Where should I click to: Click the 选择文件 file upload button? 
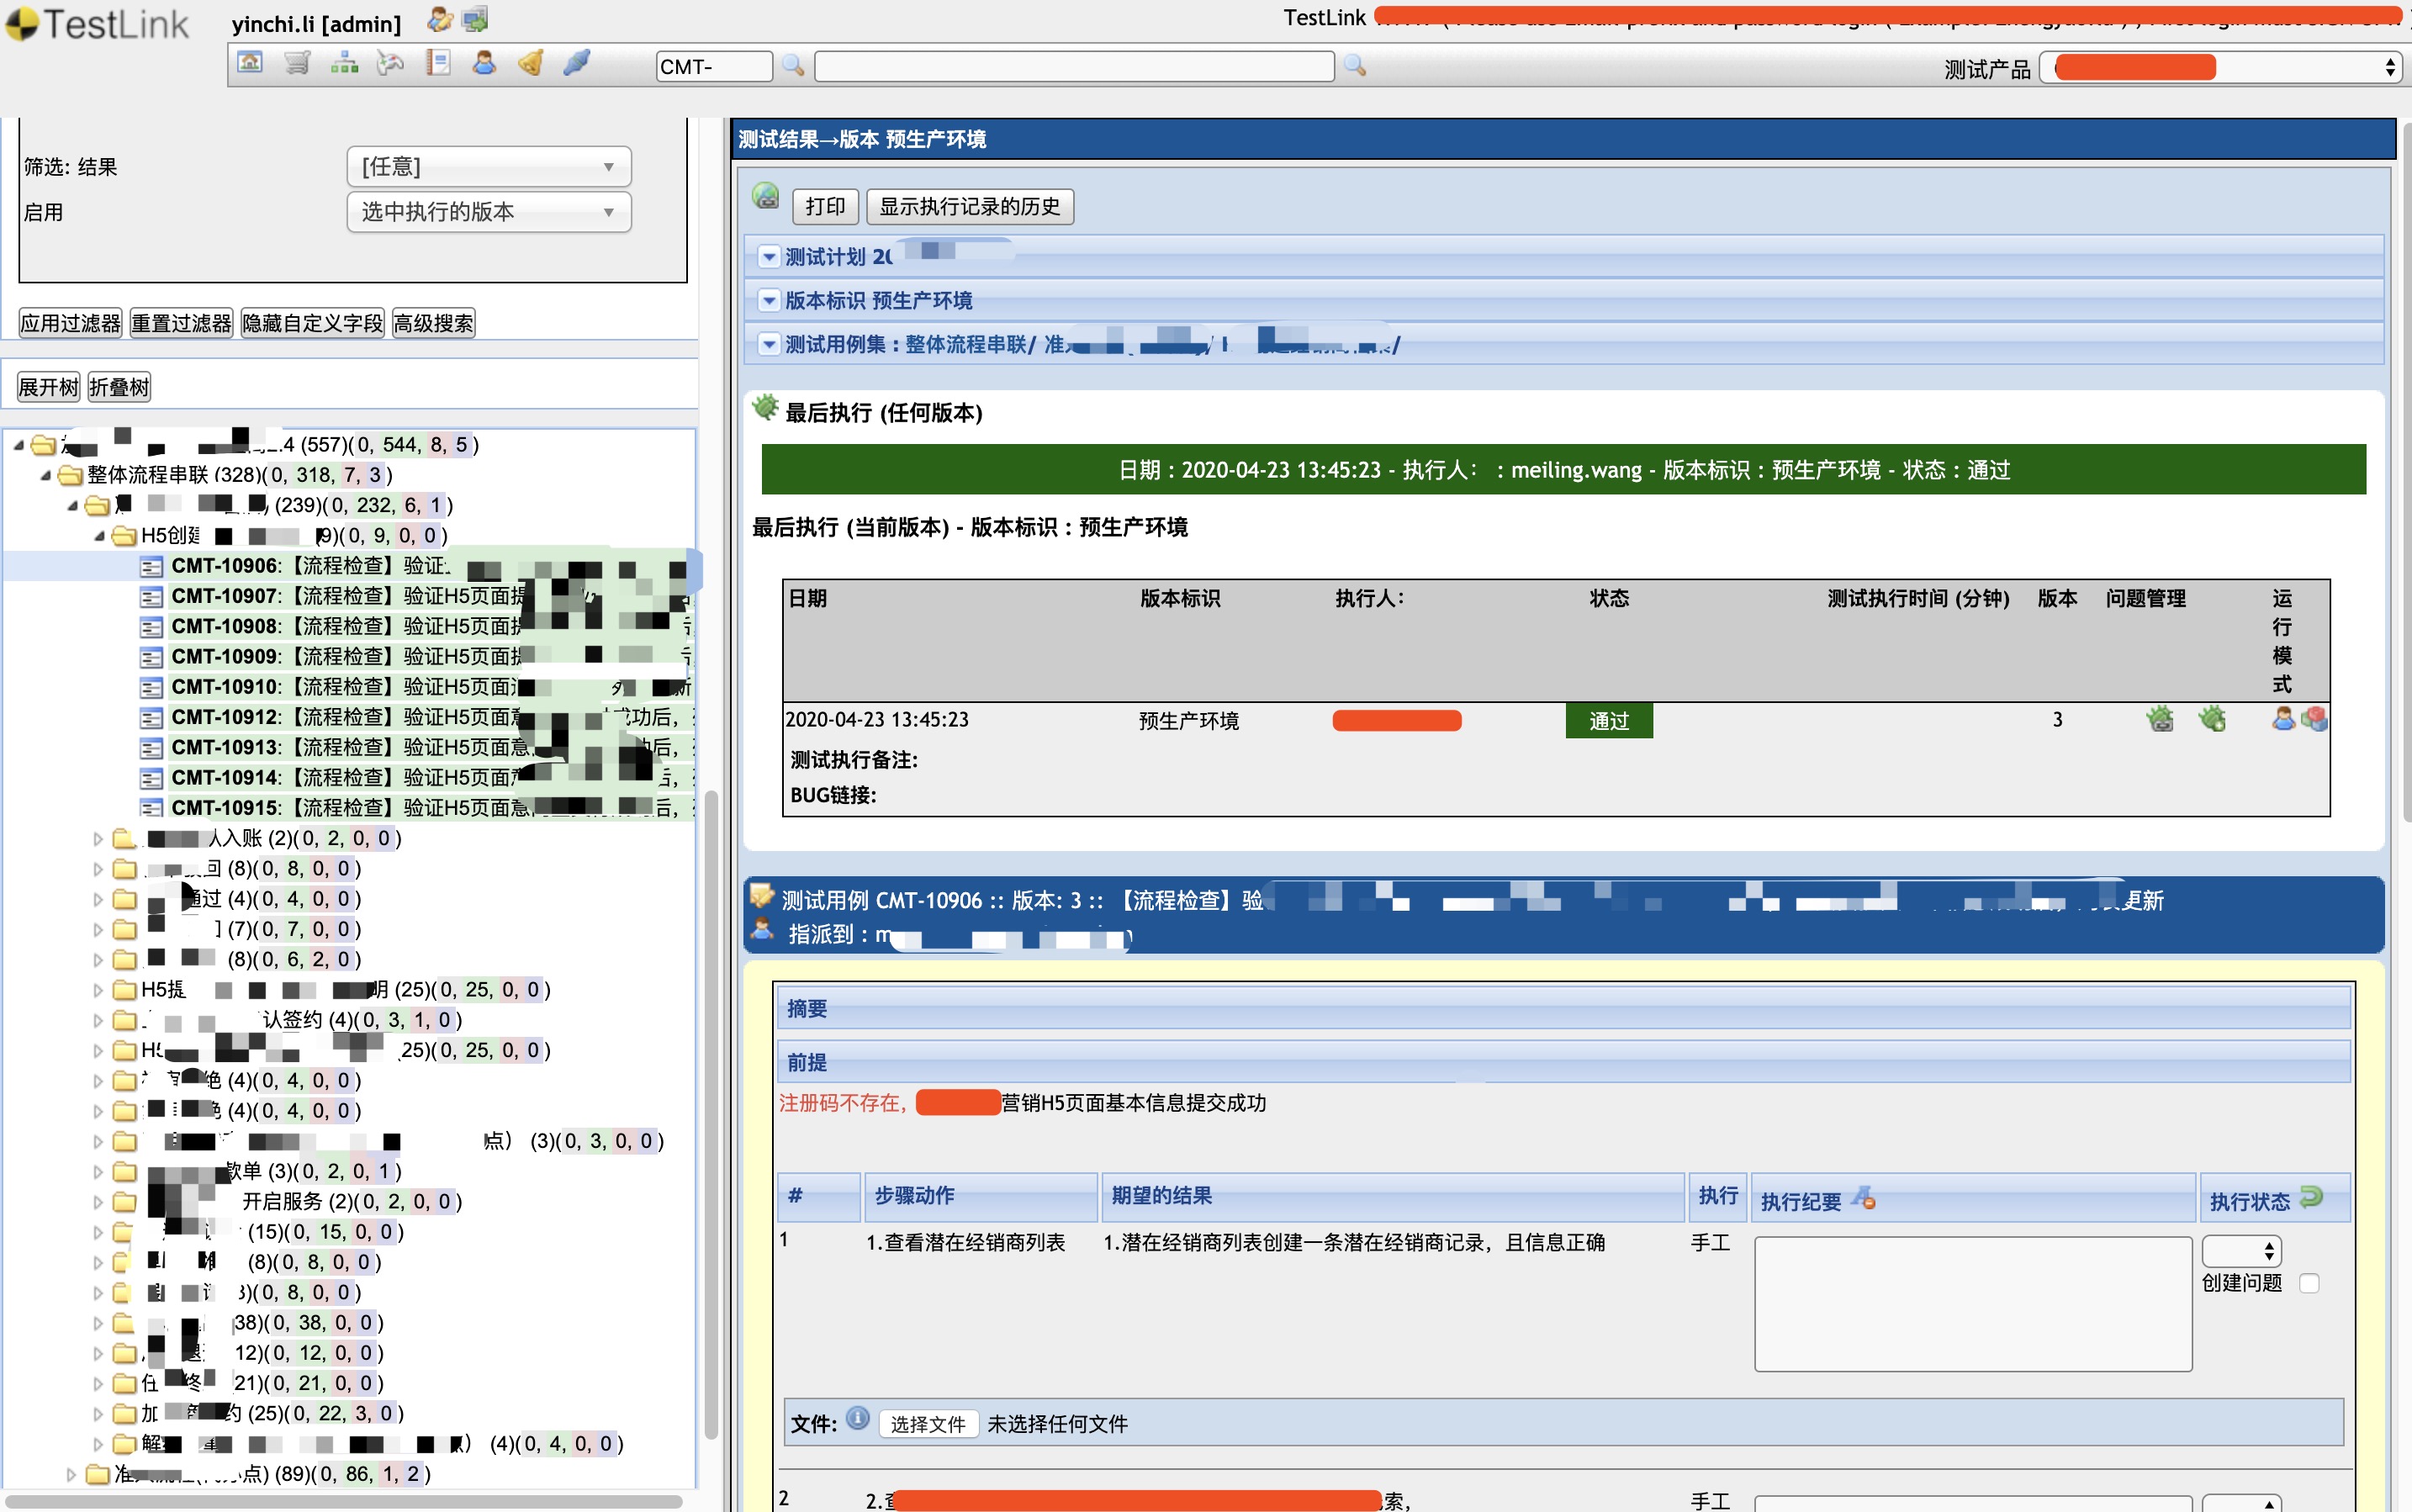[x=928, y=1424]
